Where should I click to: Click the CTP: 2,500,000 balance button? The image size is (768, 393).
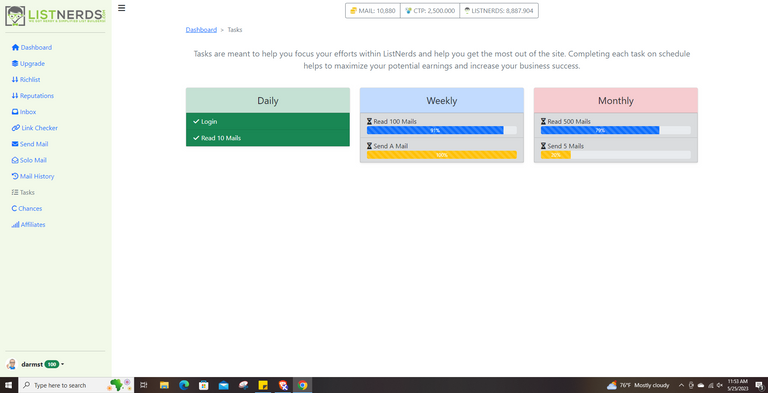(430, 11)
